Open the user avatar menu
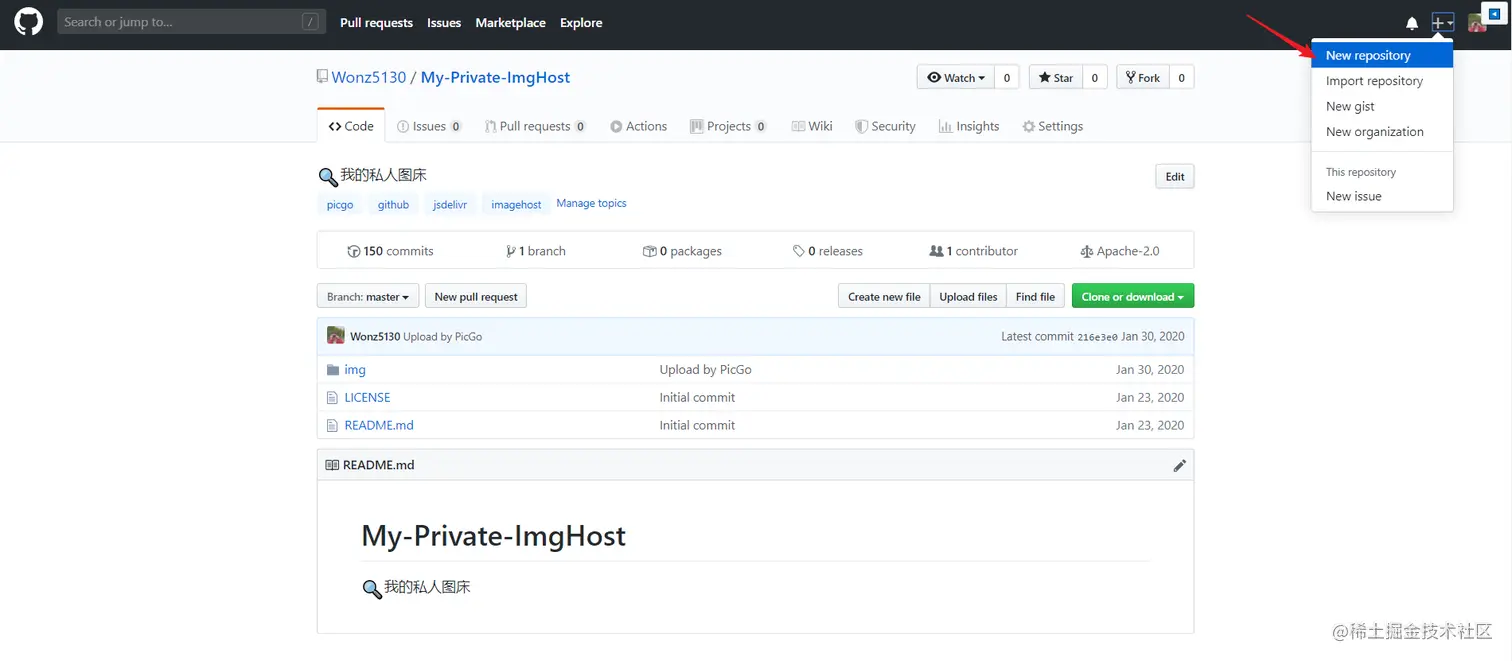 click(1476, 22)
